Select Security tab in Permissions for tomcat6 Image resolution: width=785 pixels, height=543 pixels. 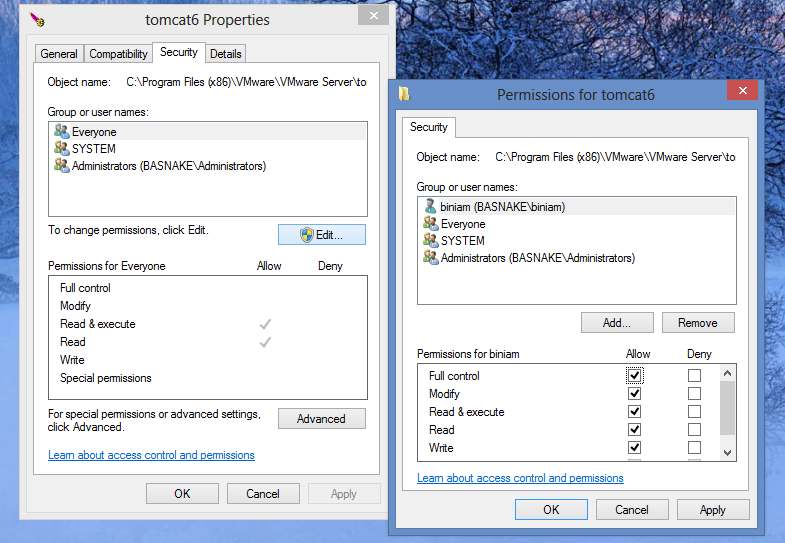tap(429, 127)
